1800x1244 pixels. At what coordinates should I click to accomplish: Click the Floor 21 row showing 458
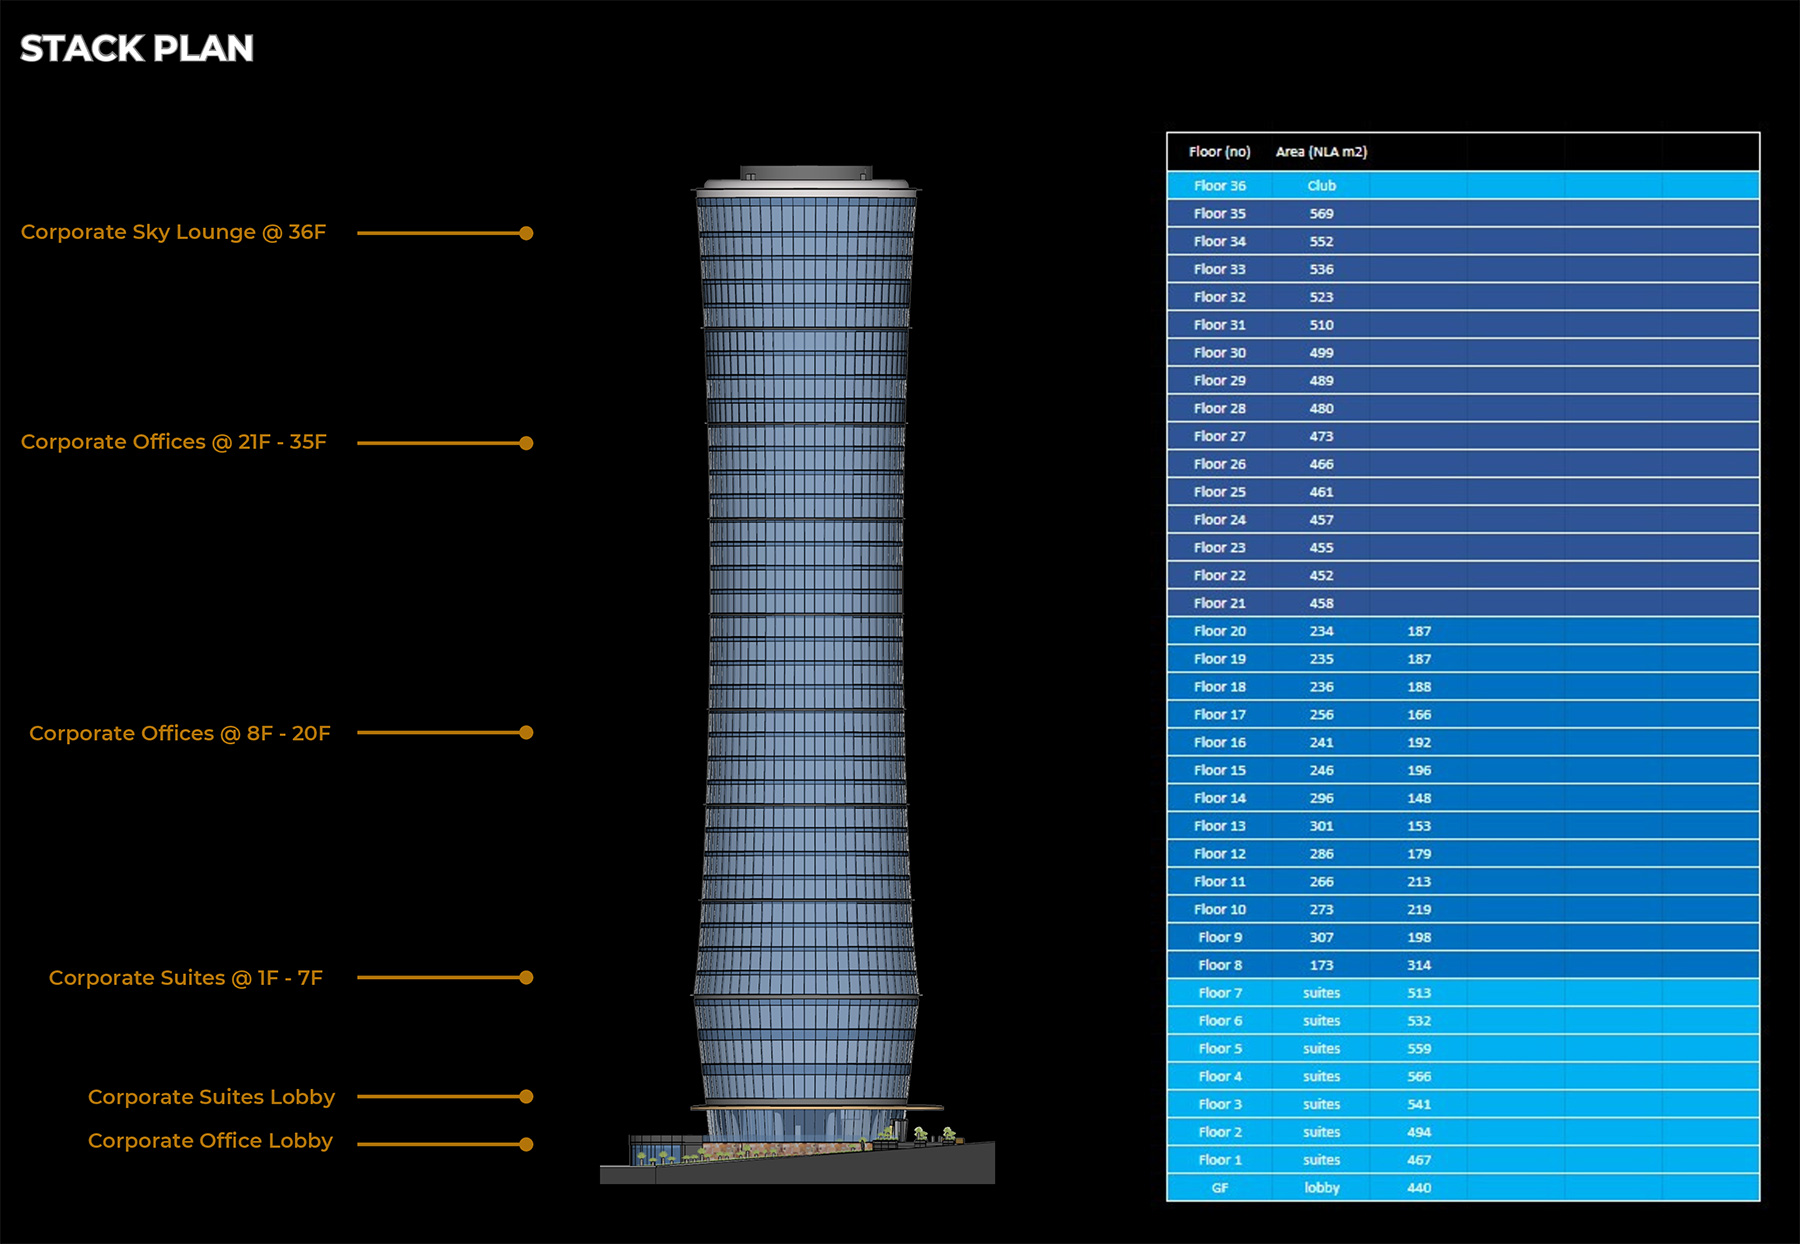[x=1320, y=603]
